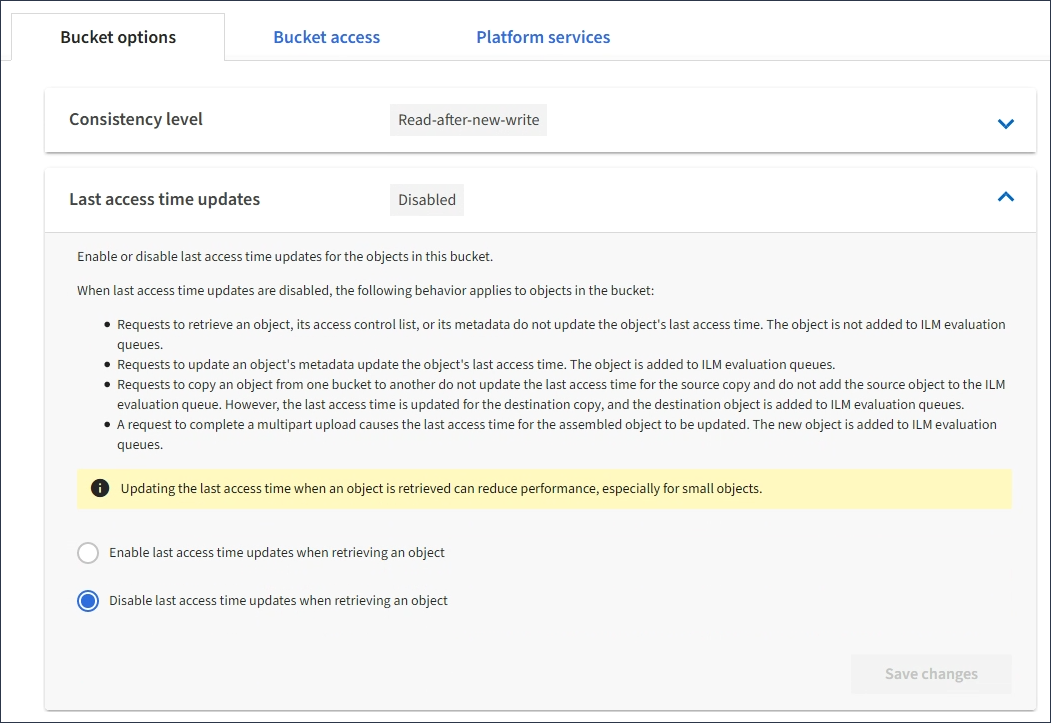Click the "Enable last access time updates" label text
1051x723 pixels.
277,552
